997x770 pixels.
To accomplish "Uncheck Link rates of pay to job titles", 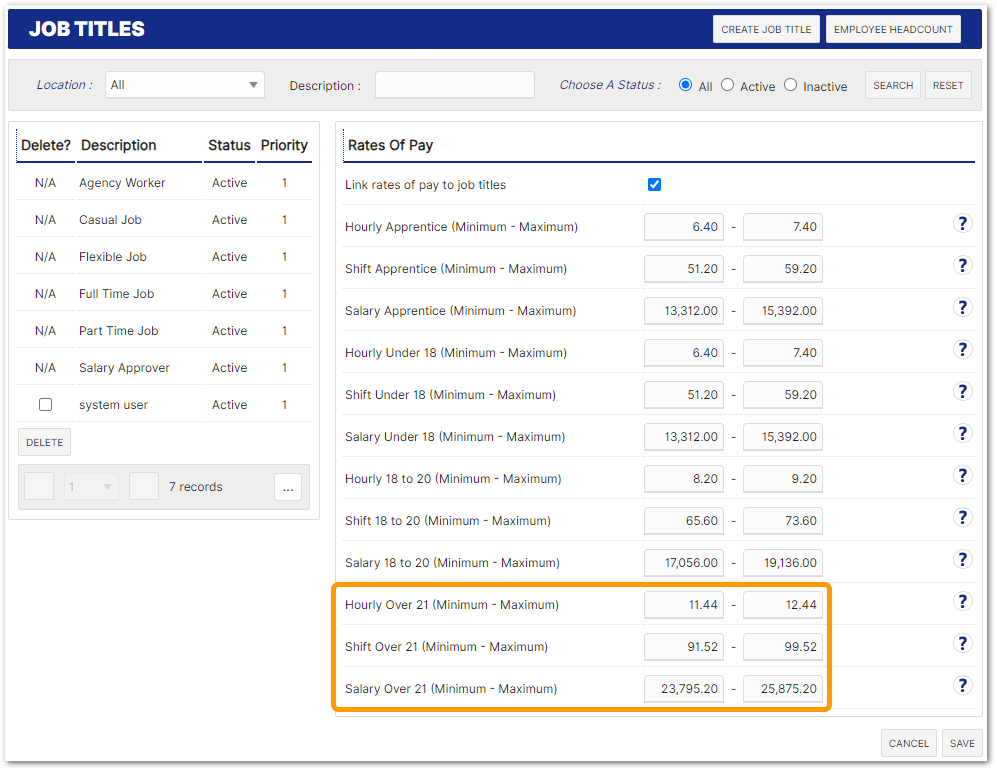I will (655, 185).
